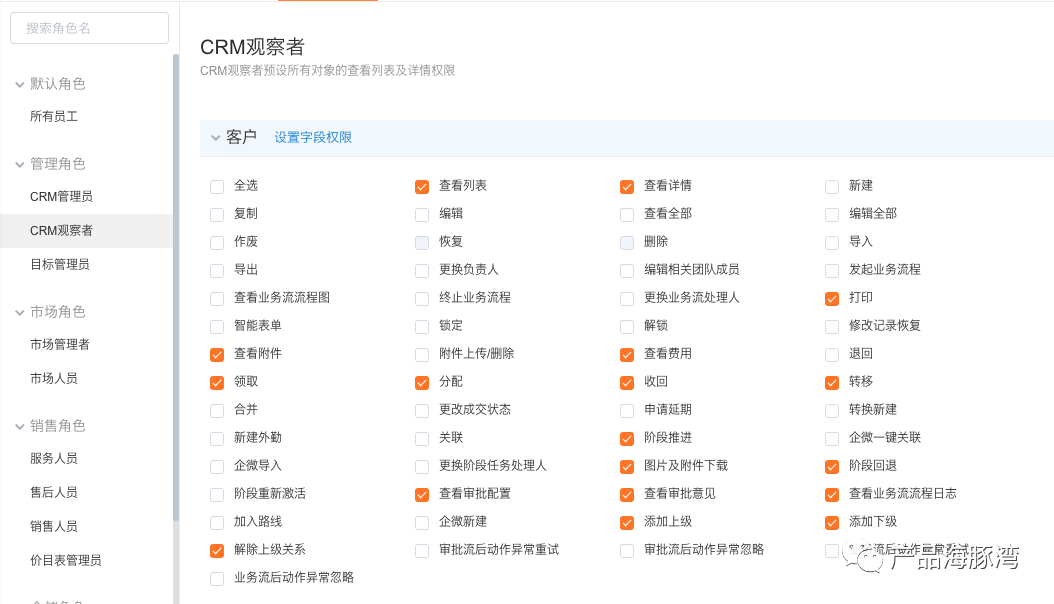Disable the 阶段推进 checkbox
The height and width of the screenshot is (604, 1054).
coord(626,439)
